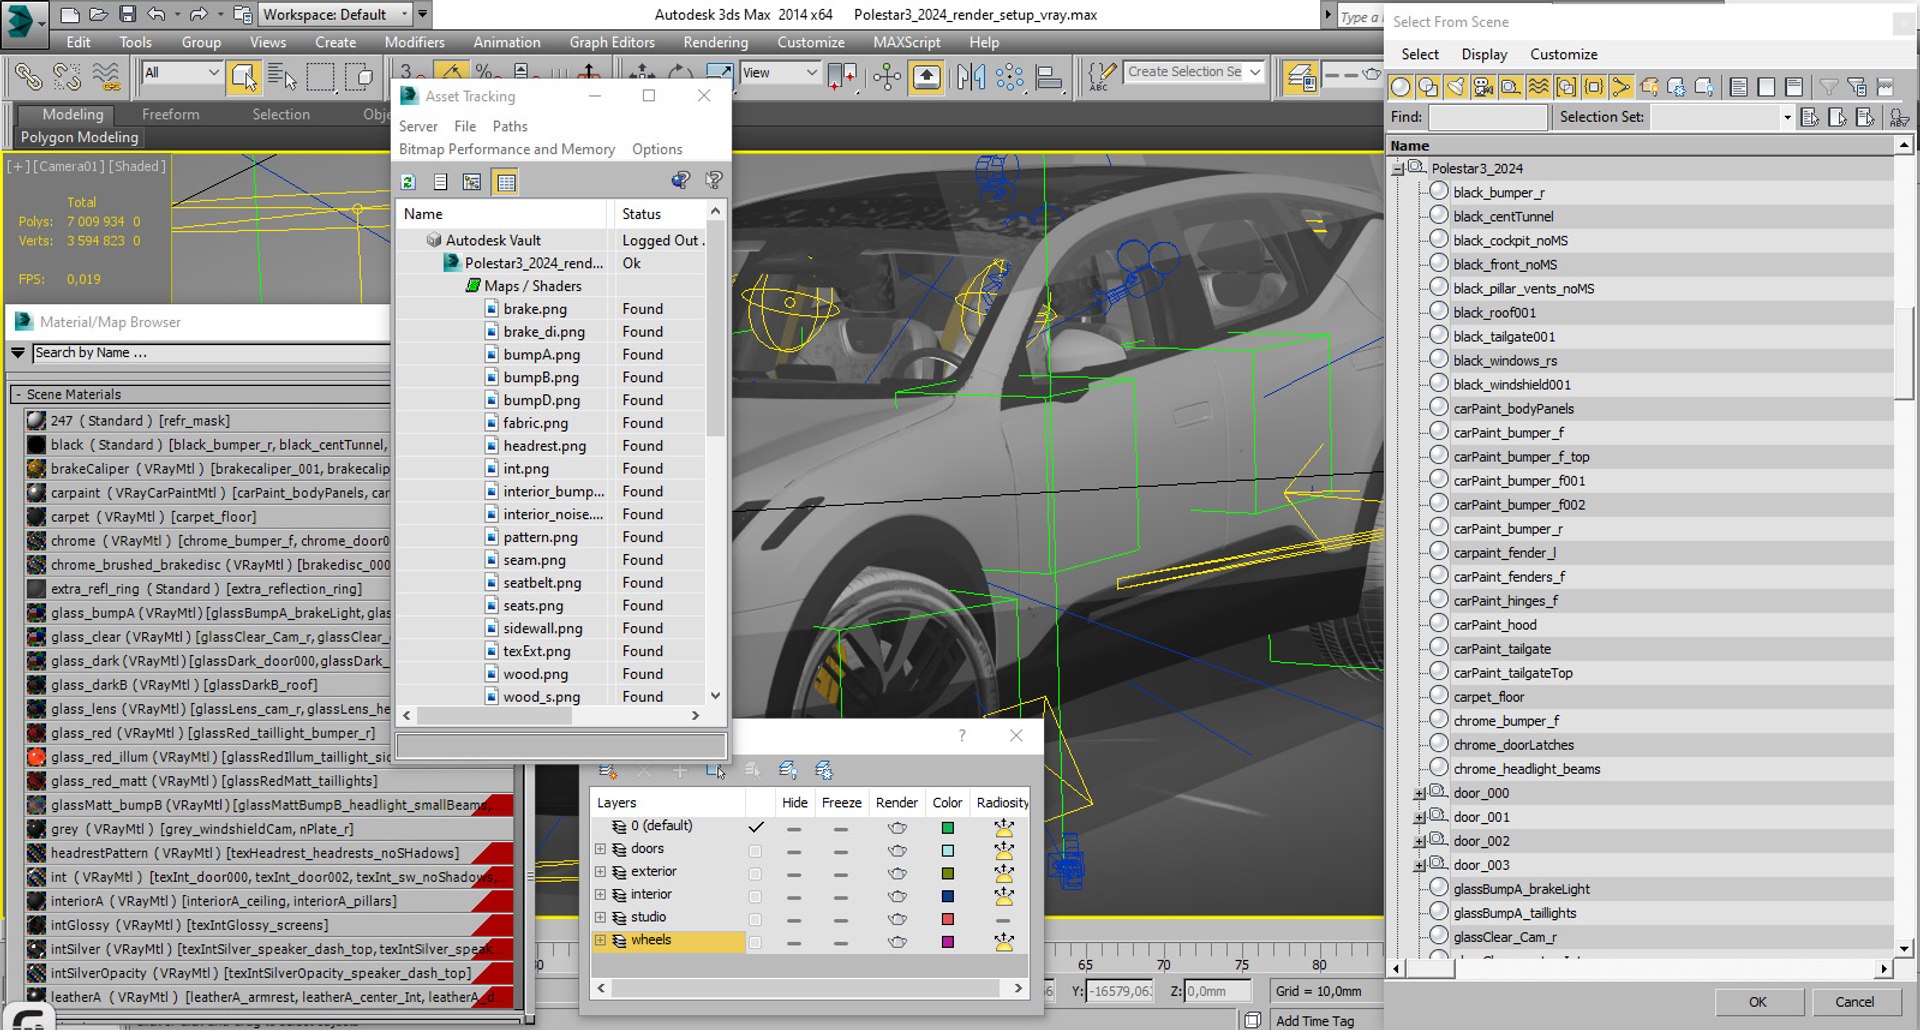Image resolution: width=1920 pixels, height=1030 pixels.
Task: Select the Select and Link tool
Action: click(x=27, y=76)
